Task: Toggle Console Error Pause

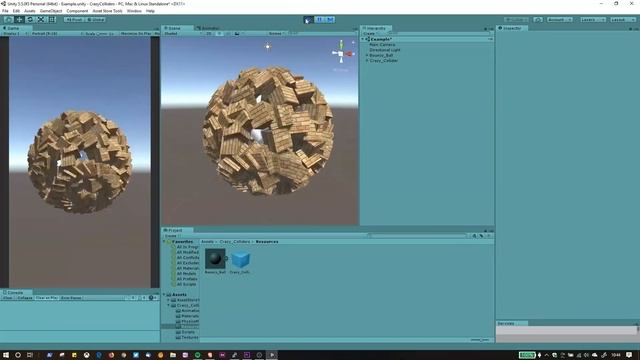Action: [71, 298]
